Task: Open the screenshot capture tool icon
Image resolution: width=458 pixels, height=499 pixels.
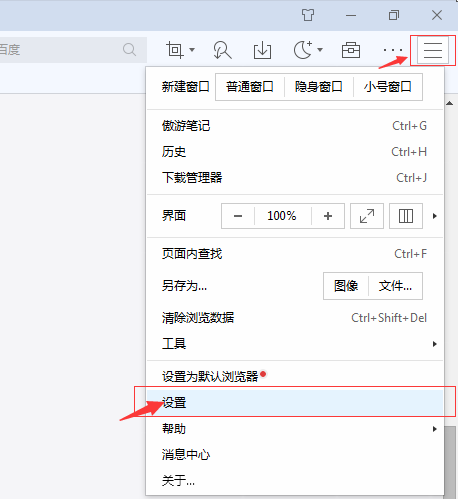Action: click(175, 50)
